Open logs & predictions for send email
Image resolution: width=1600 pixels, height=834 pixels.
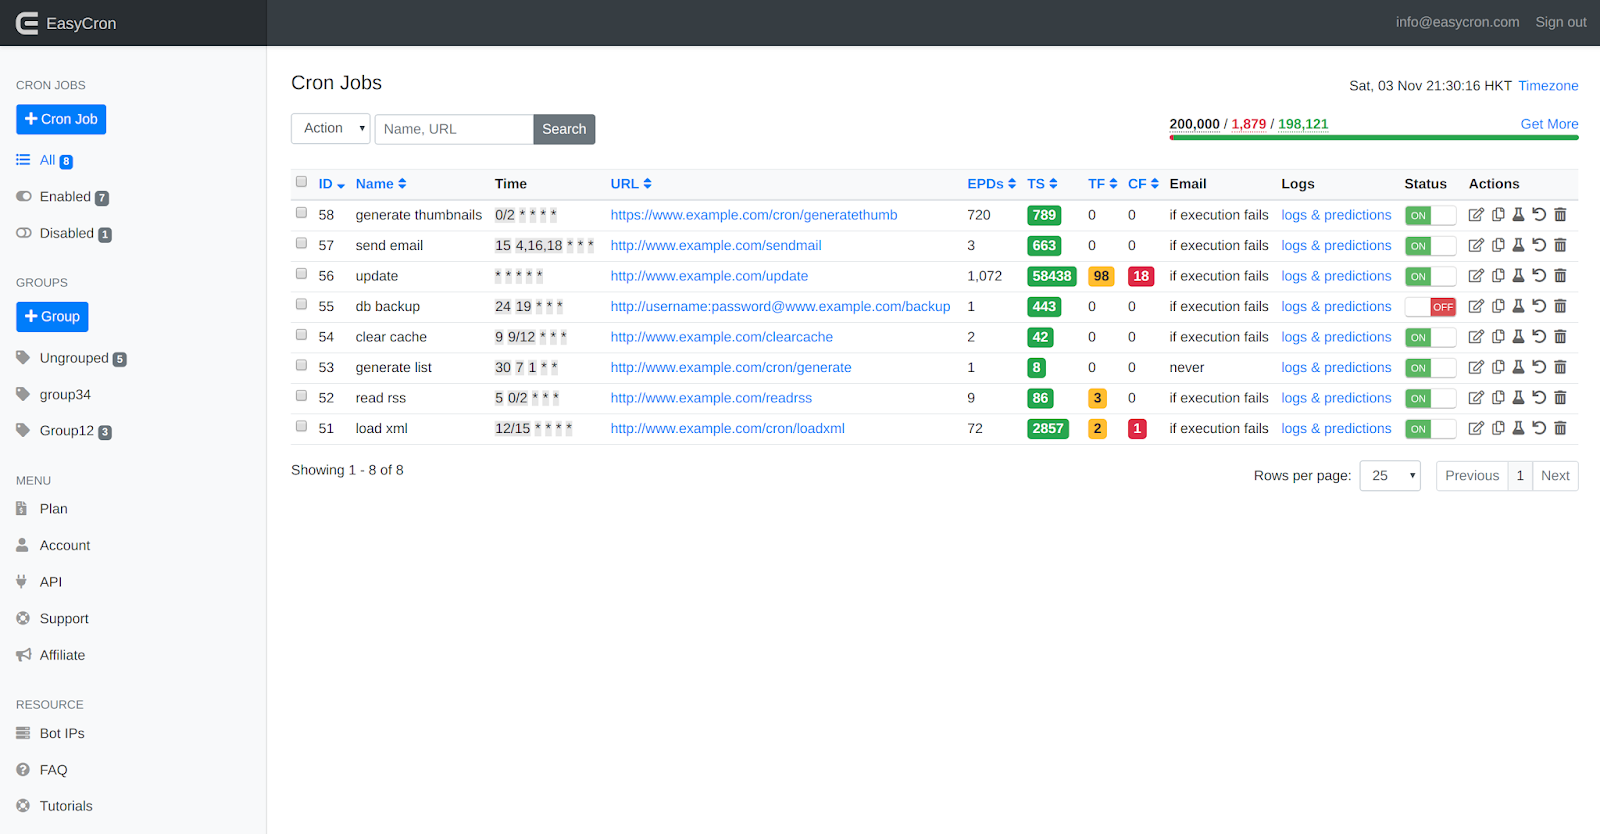1336,246
